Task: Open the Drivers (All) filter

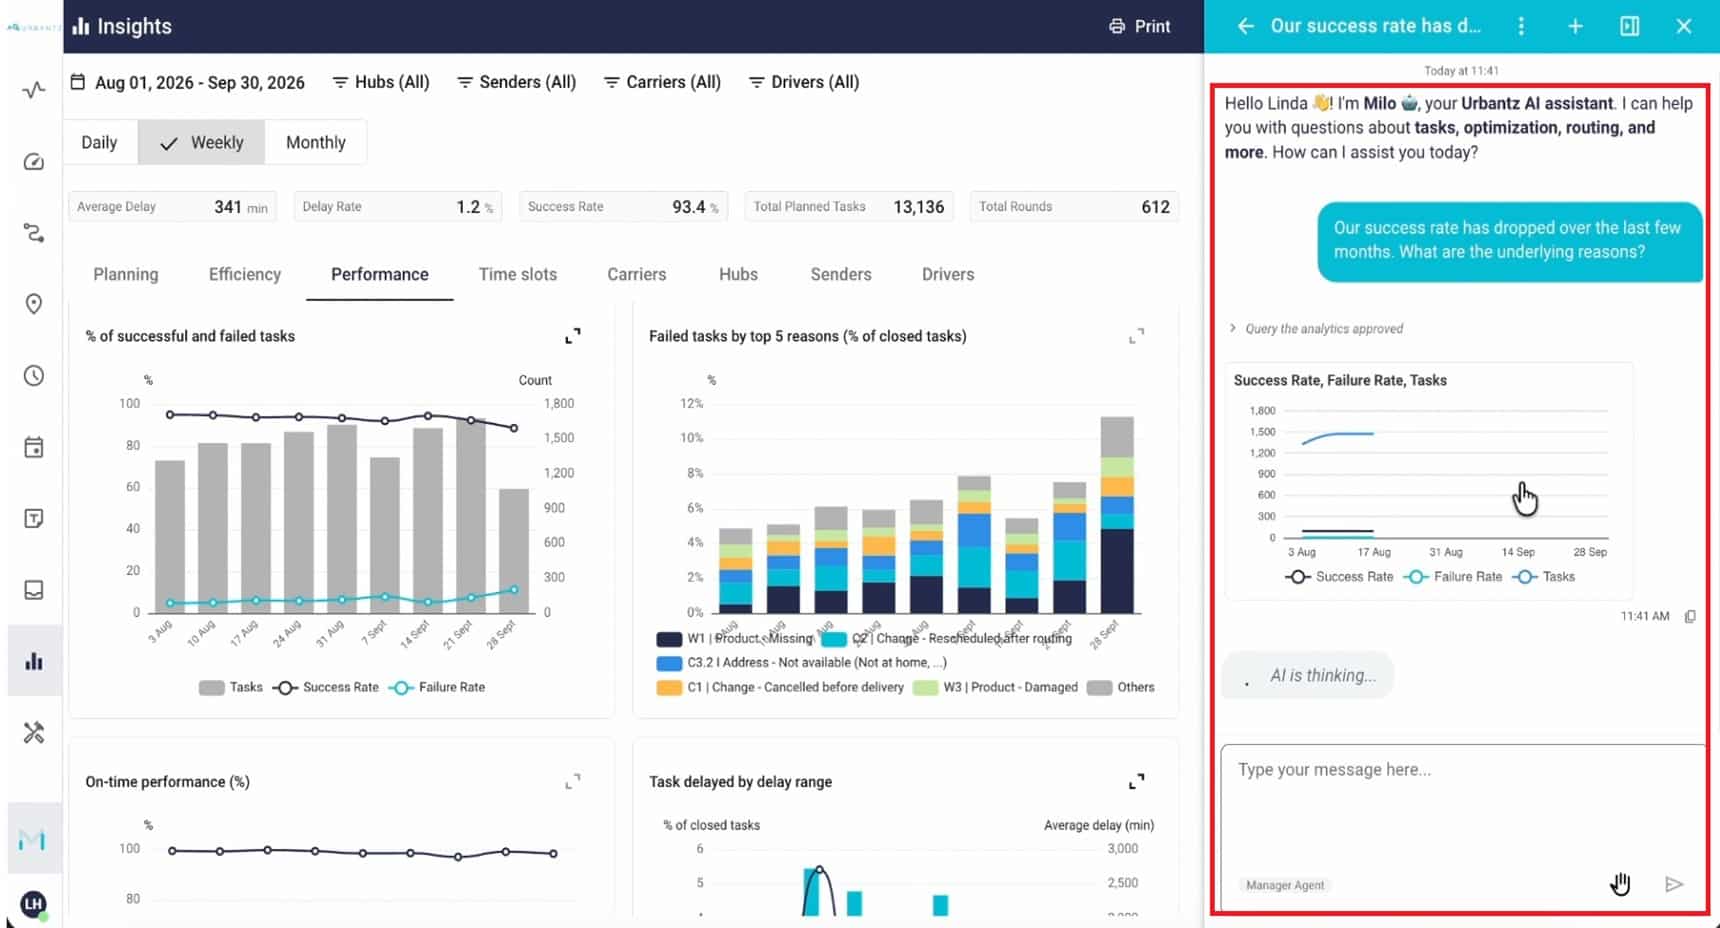Action: click(804, 82)
